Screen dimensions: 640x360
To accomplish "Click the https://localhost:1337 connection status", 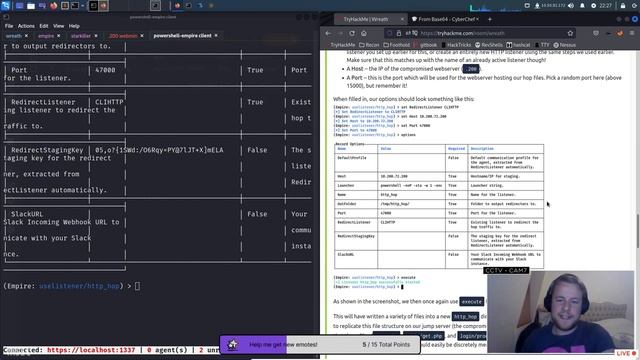I will click(x=91, y=350).
